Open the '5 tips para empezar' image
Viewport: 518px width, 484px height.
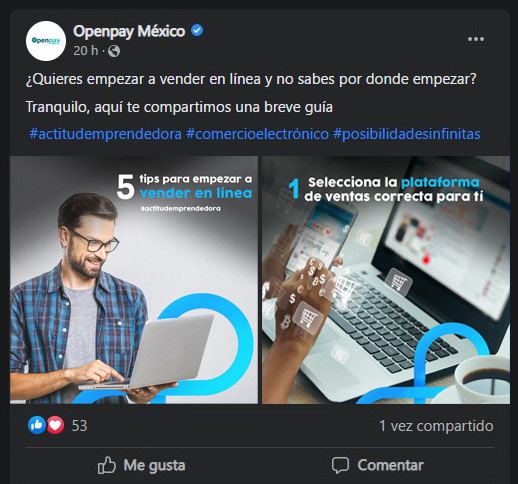[134, 280]
